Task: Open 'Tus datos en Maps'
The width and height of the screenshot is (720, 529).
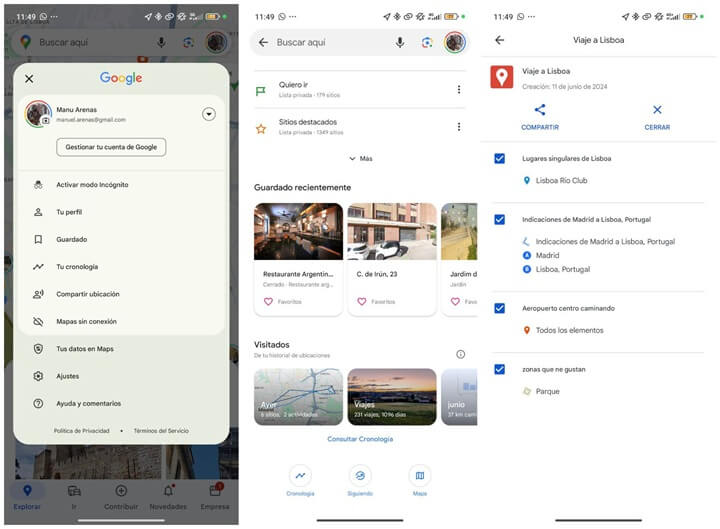Action: point(122,349)
